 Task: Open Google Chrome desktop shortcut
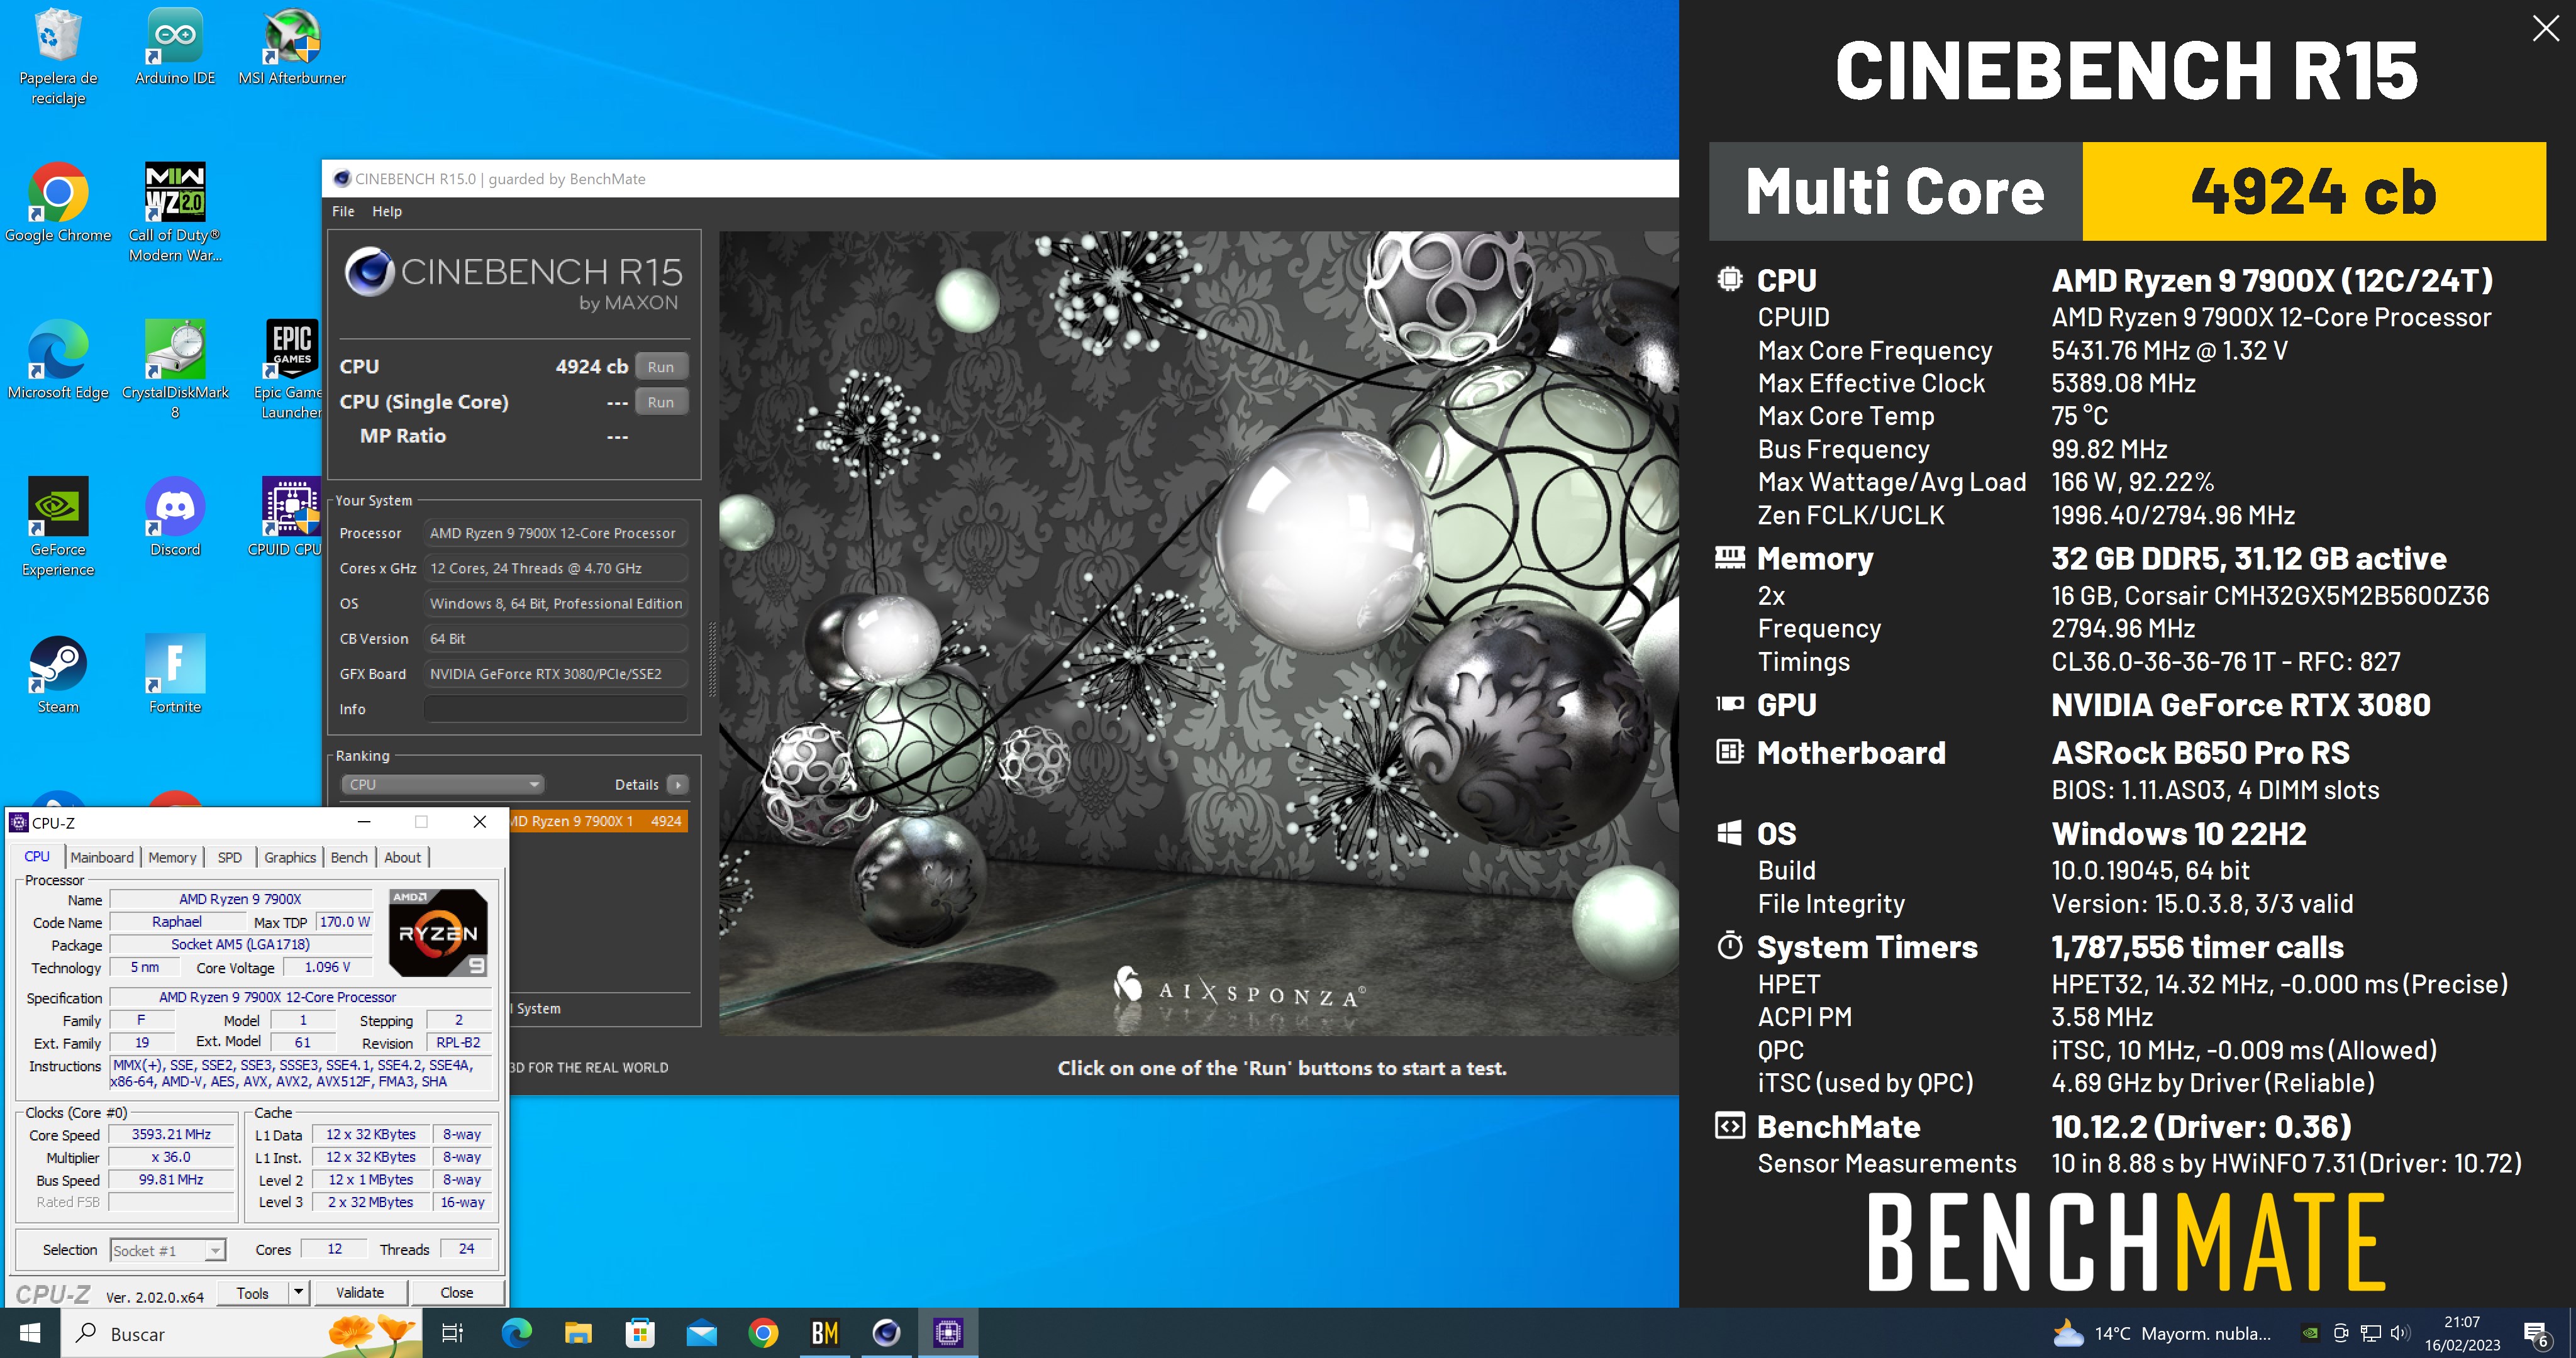(58, 203)
